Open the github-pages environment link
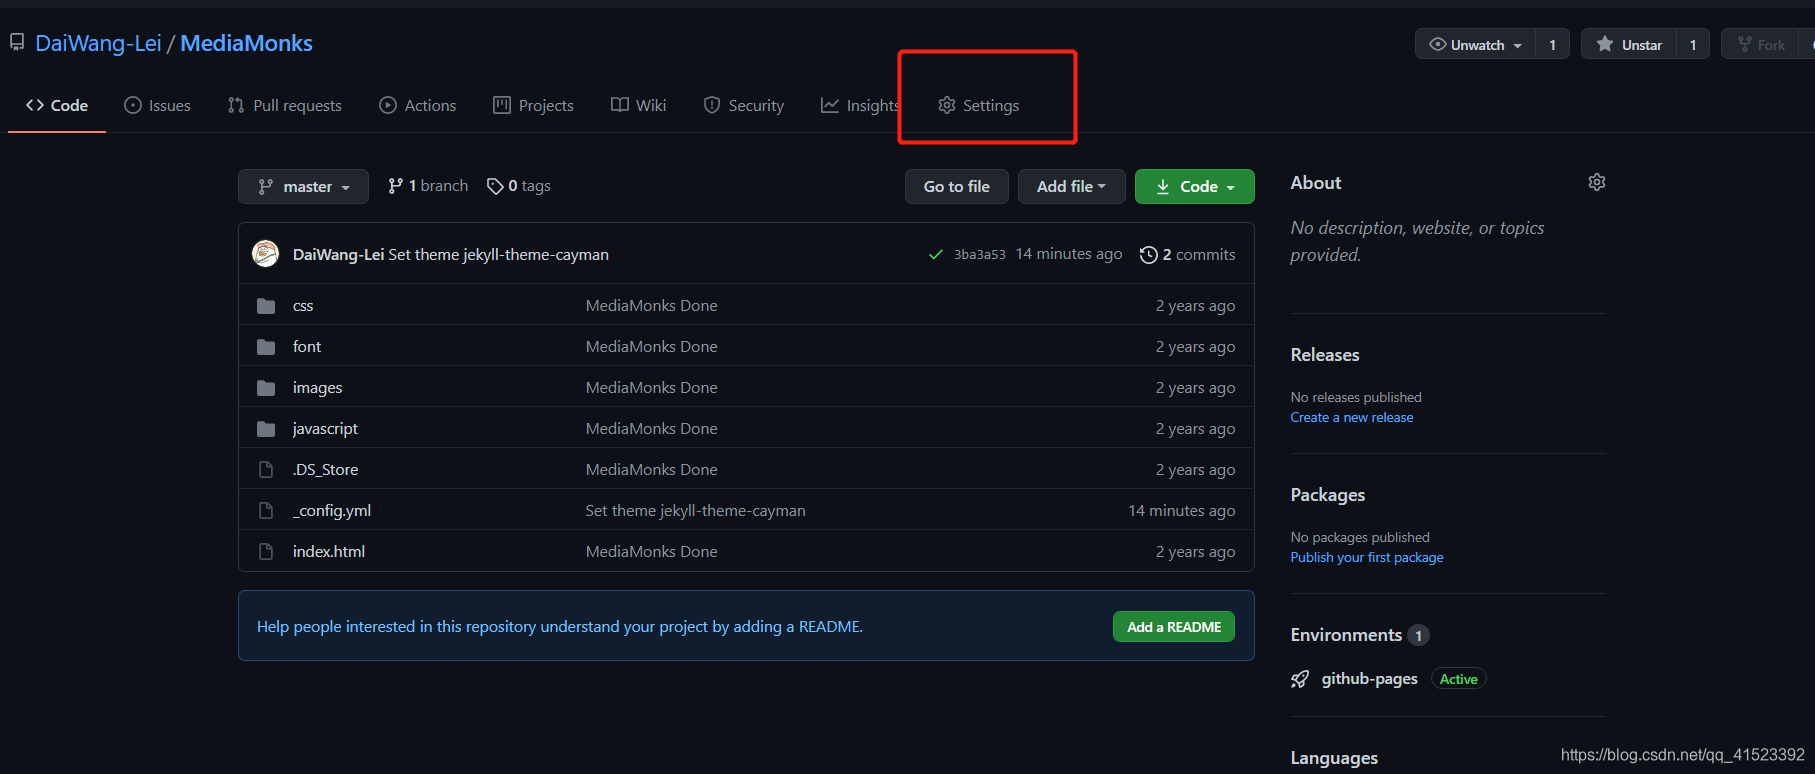This screenshot has width=1815, height=774. pyautogui.click(x=1370, y=679)
